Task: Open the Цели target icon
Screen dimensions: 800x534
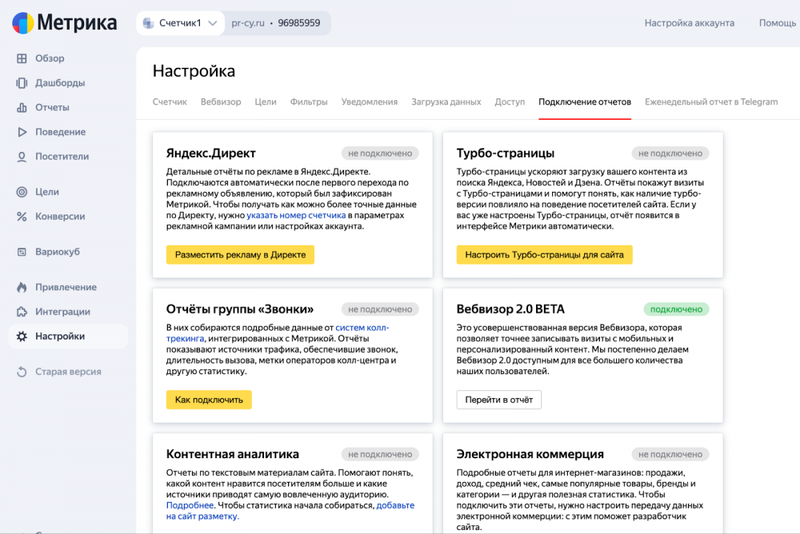Action: tap(21, 192)
